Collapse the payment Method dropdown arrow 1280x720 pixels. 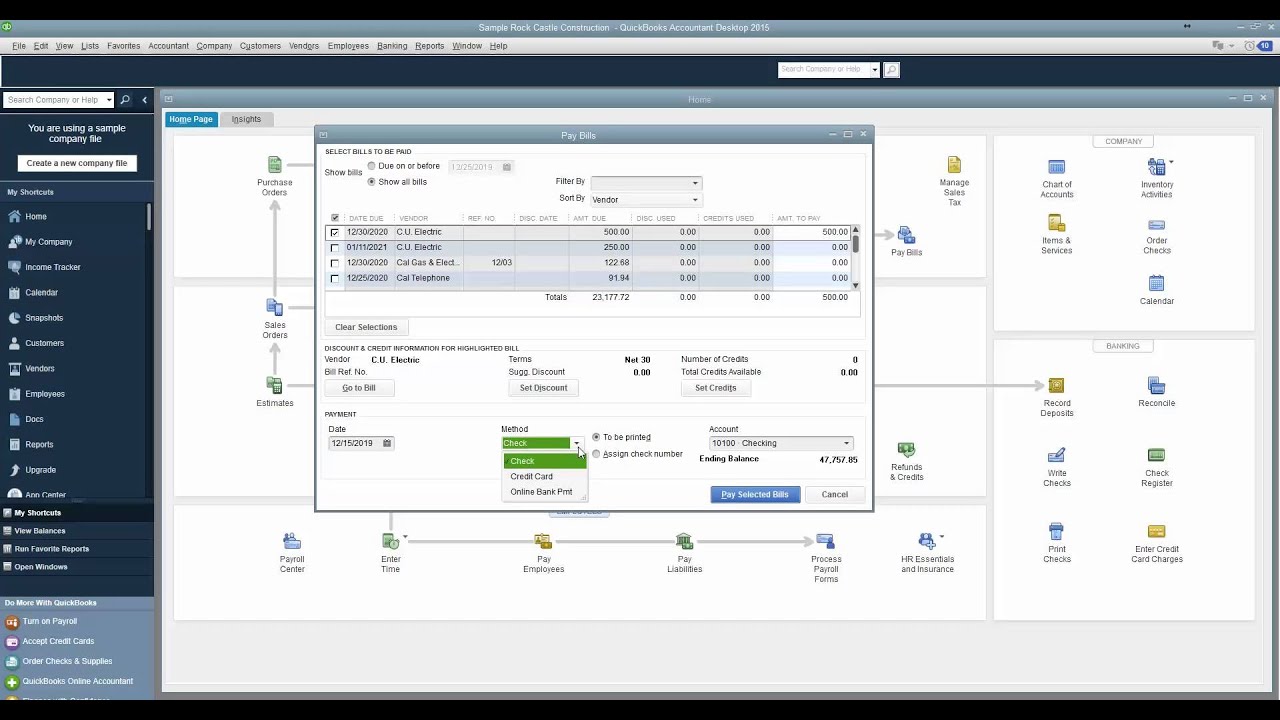pos(576,443)
